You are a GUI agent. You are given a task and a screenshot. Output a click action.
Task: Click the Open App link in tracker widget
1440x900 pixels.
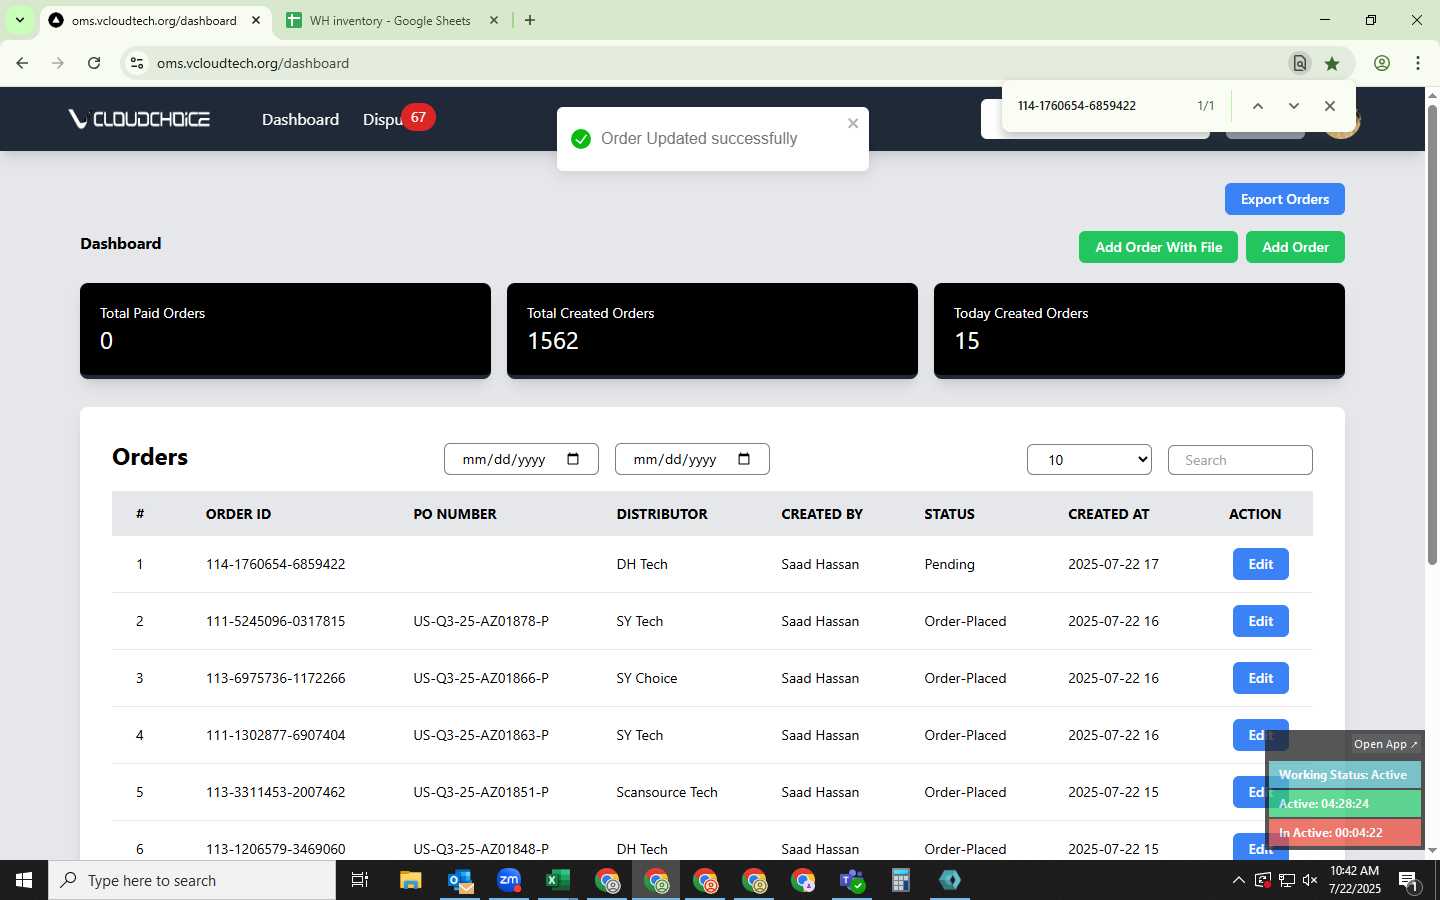tap(1385, 744)
